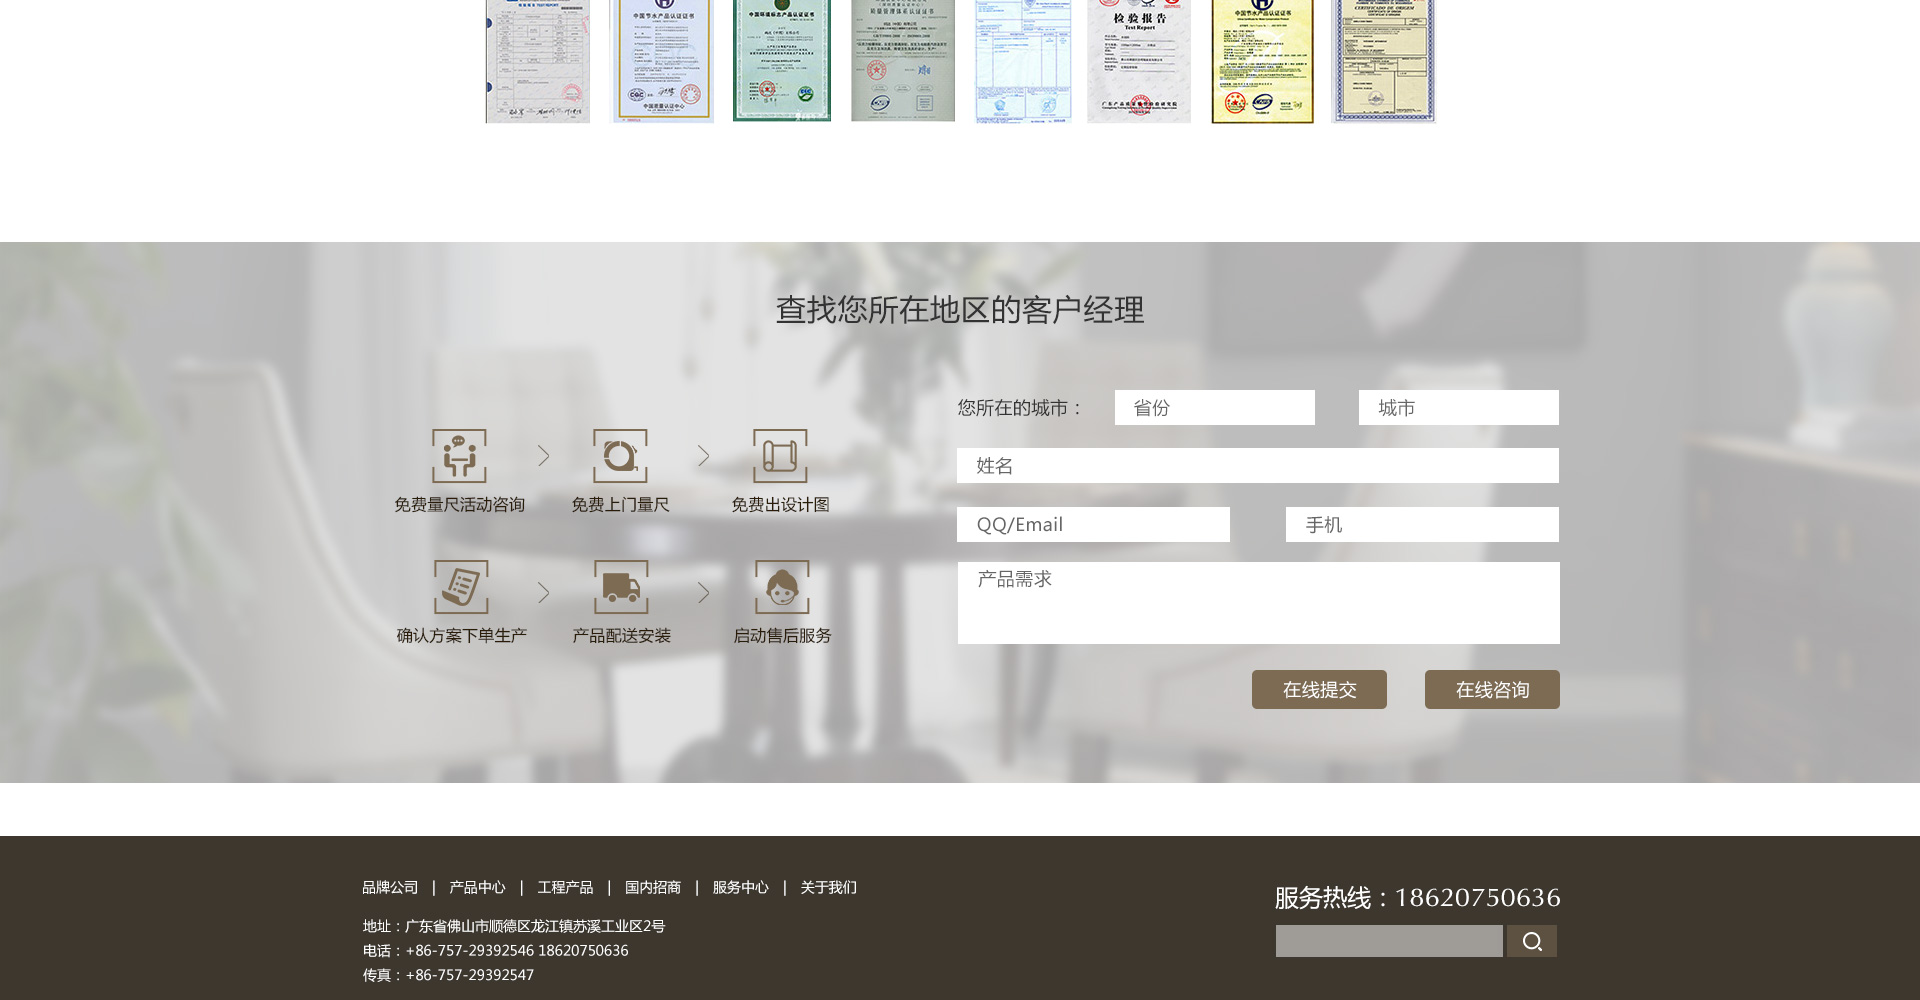The height and width of the screenshot is (1000, 1920).
Task: Click the free measurement consultation icon (免费量尺活动咨询)
Action: 459,456
